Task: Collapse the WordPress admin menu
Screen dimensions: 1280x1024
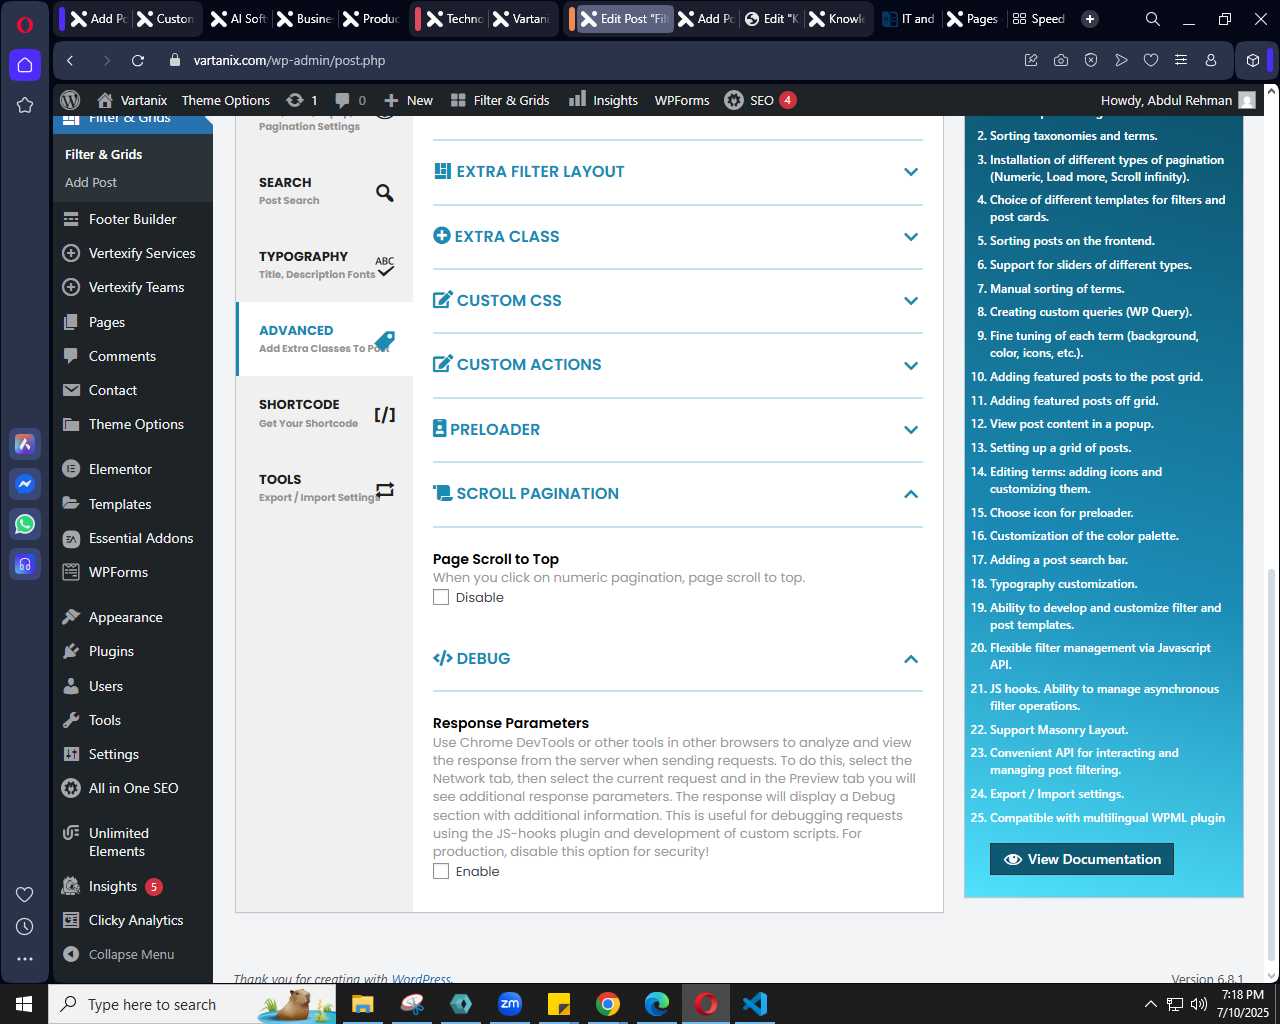Action: point(118,954)
